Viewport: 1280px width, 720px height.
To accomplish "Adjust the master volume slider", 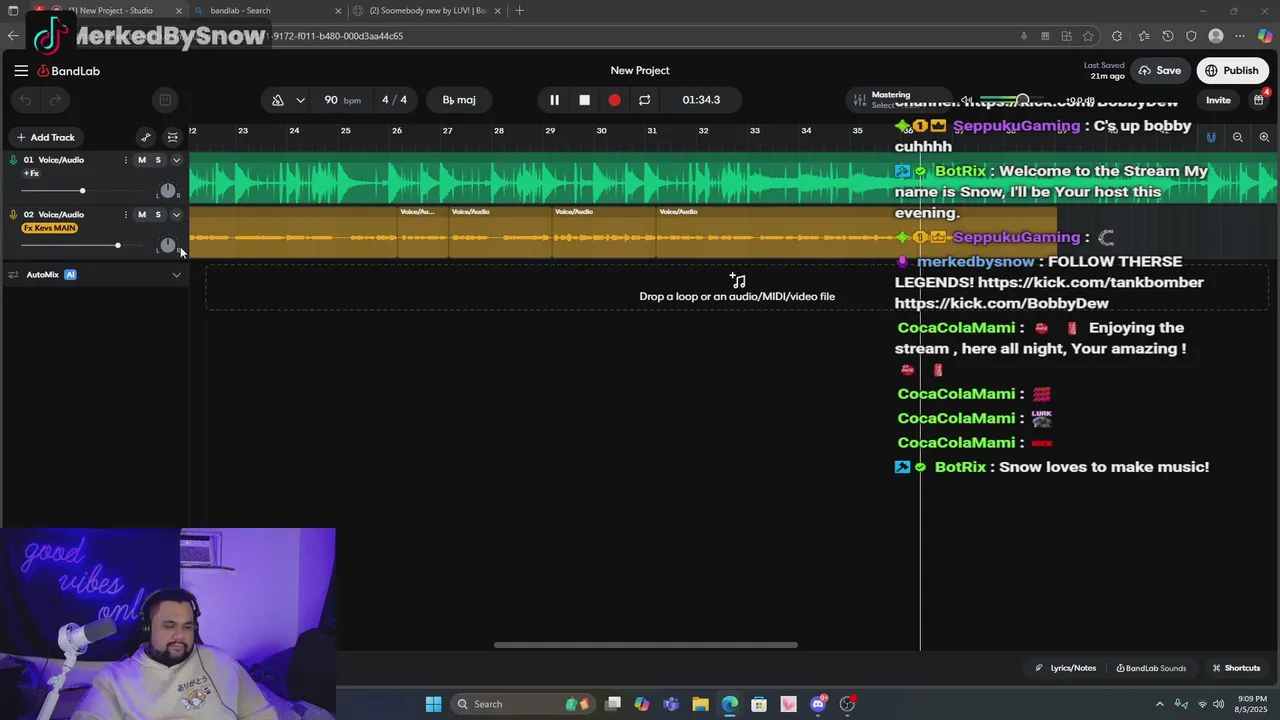I will pyautogui.click(x=1022, y=100).
